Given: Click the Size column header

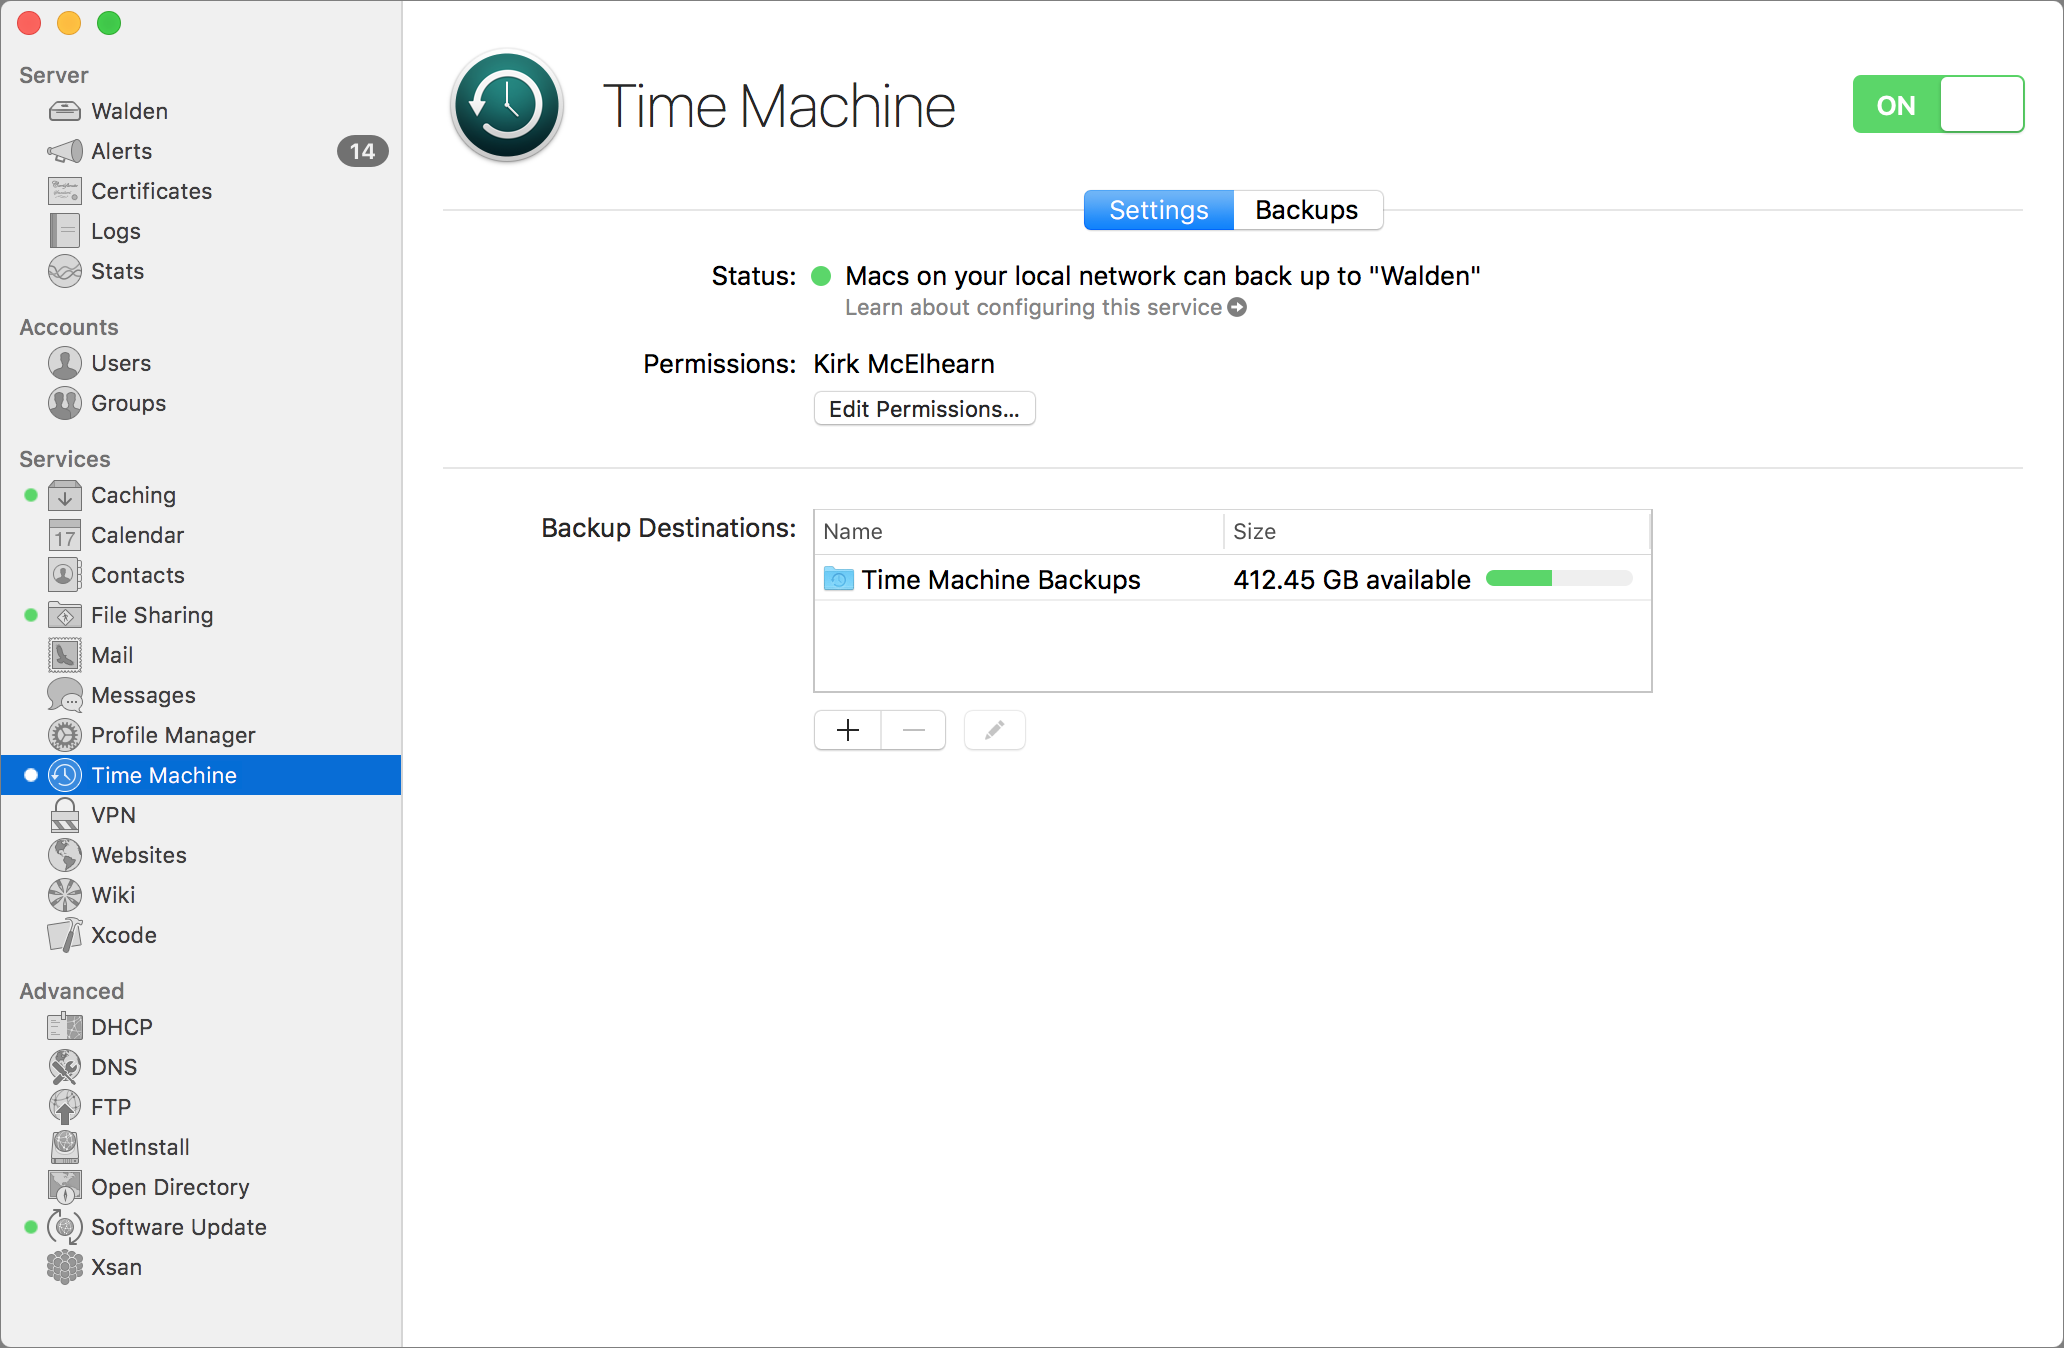Looking at the screenshot, I should tap(1437, 532).
